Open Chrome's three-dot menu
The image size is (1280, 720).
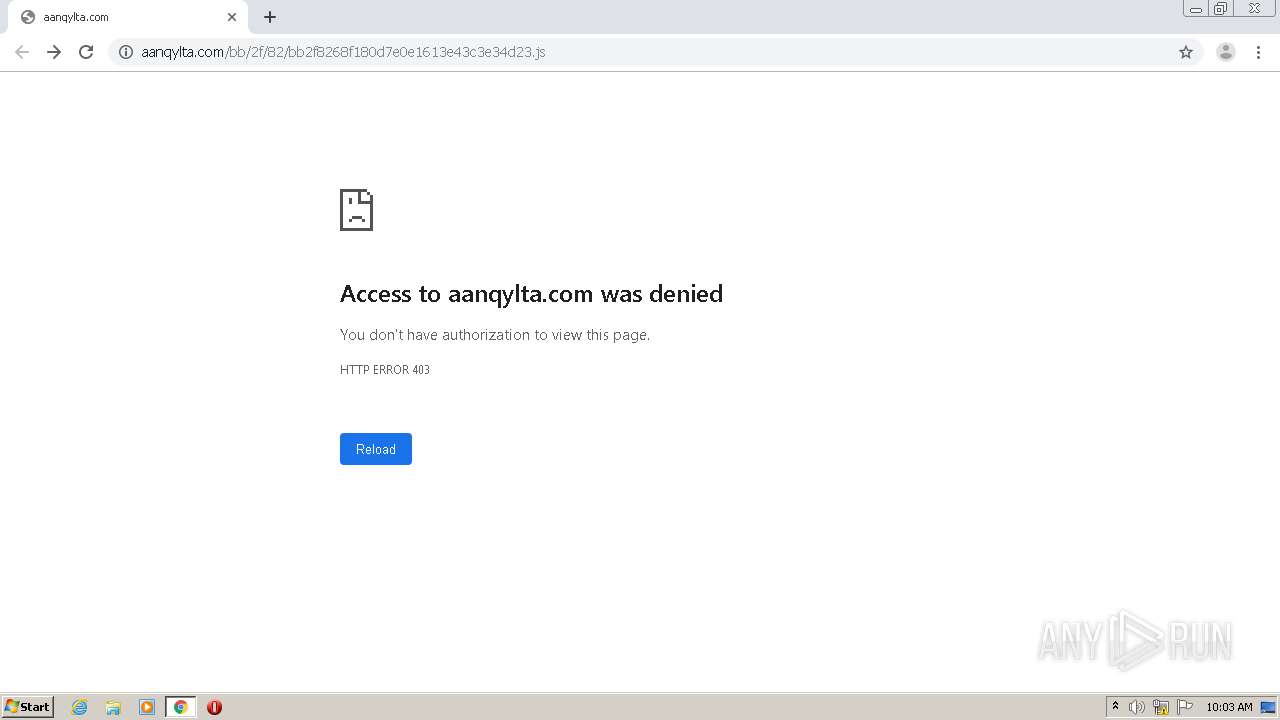point(1258,52)
